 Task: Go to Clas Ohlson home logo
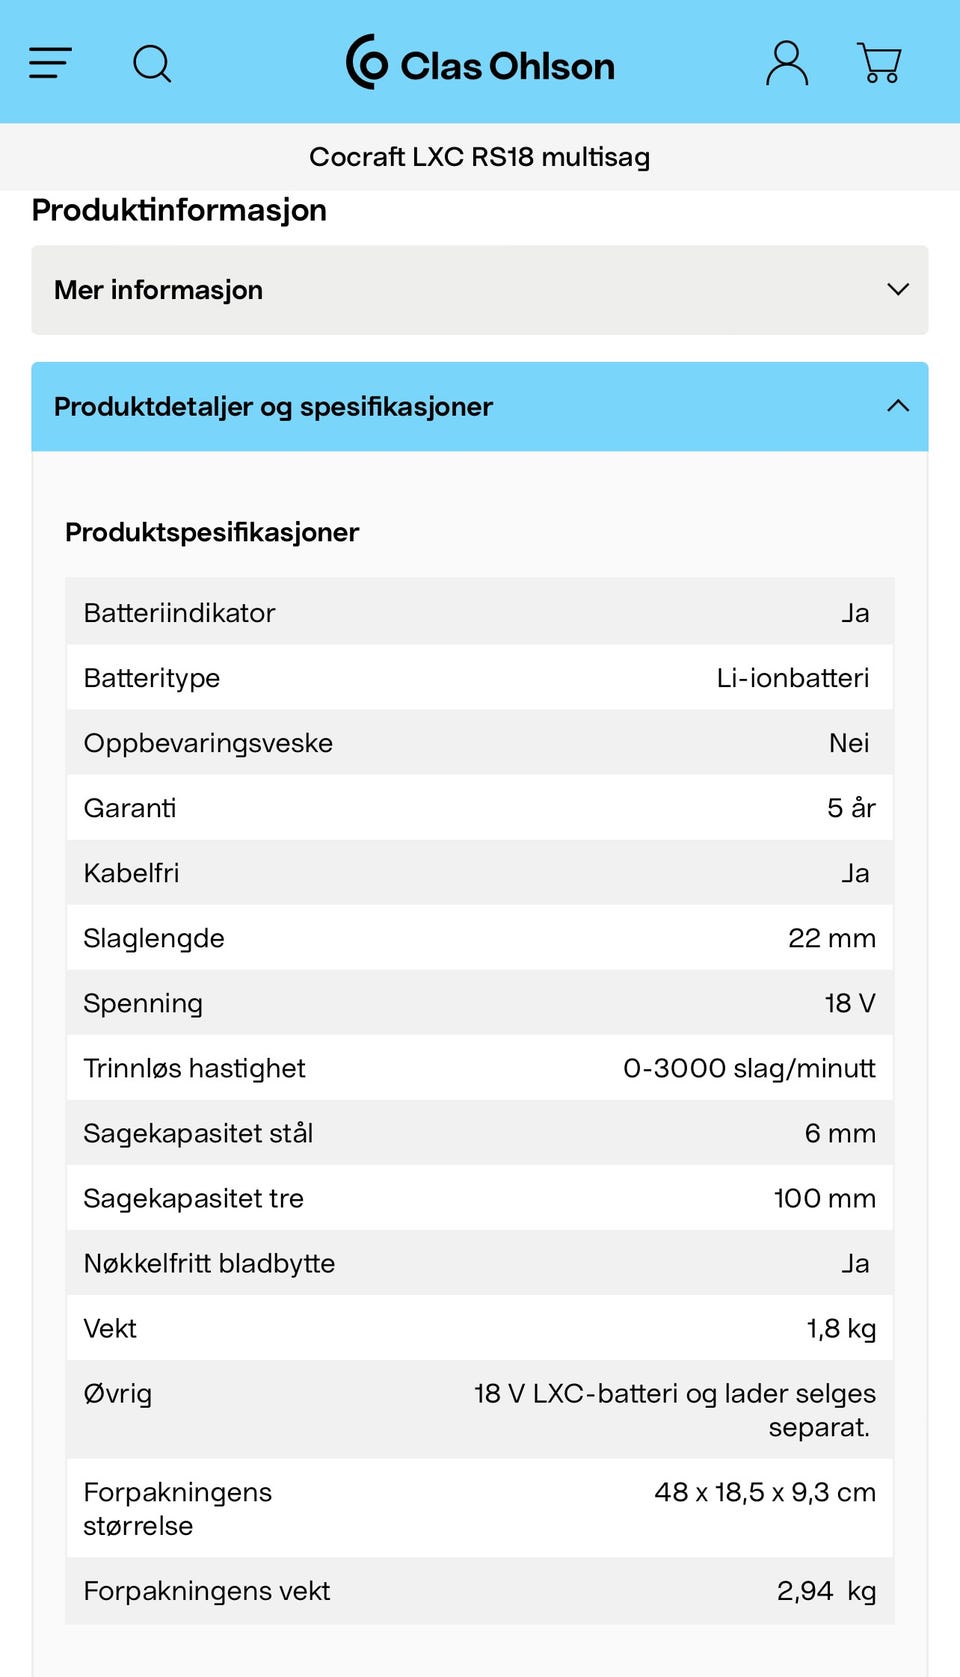[480, 63]
